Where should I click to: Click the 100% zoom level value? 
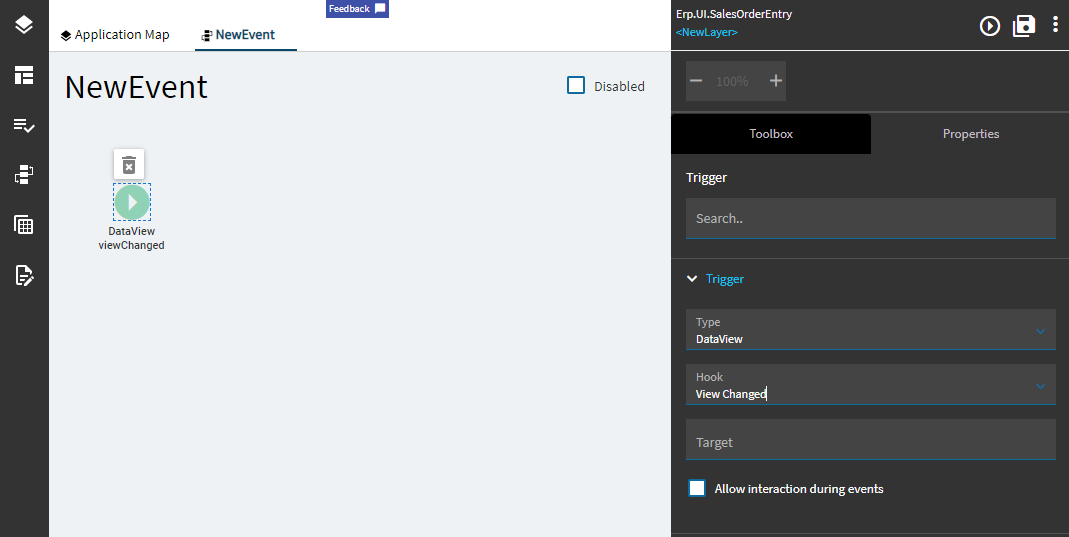click(732, 81)
